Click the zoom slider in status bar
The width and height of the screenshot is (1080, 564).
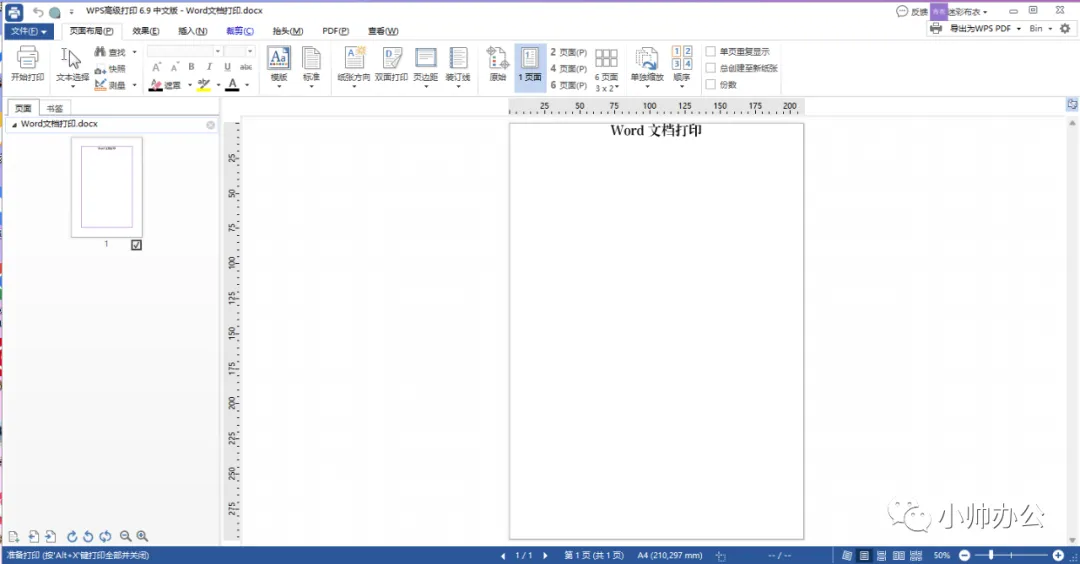tap(1011, 555)
